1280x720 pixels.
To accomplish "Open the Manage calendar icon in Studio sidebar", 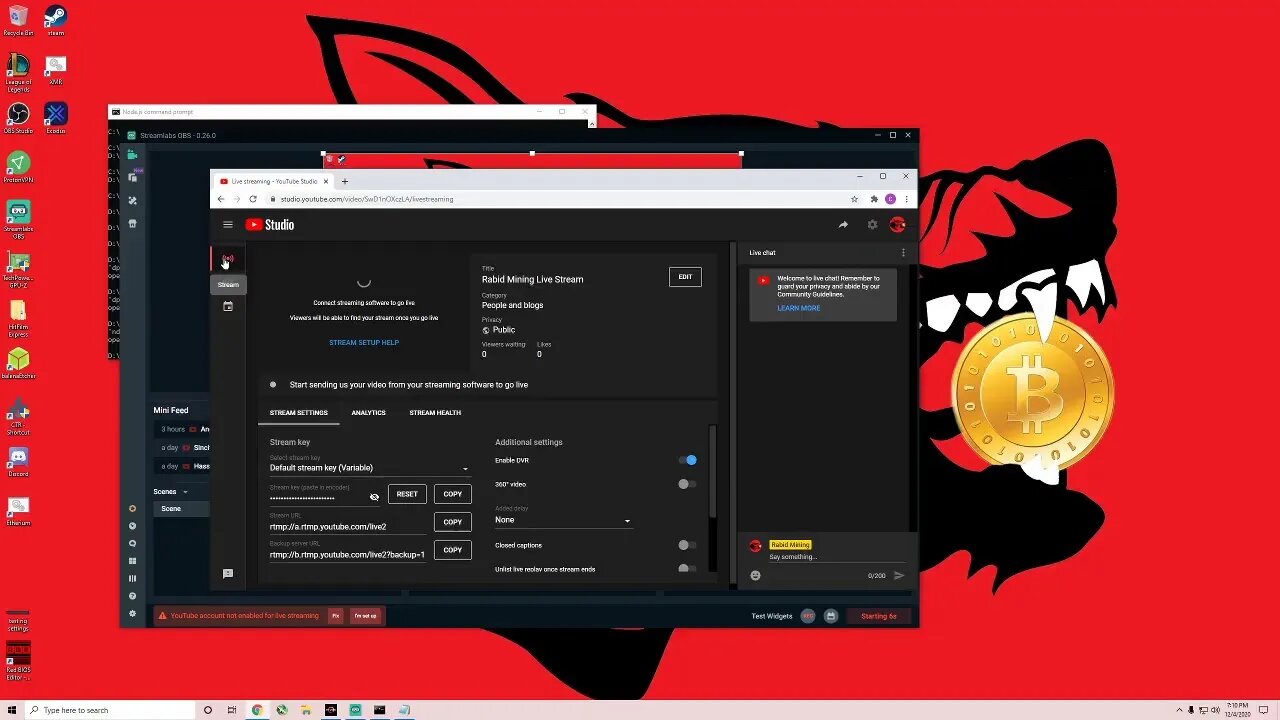I will pyautogui.click(x=228, y=306).
